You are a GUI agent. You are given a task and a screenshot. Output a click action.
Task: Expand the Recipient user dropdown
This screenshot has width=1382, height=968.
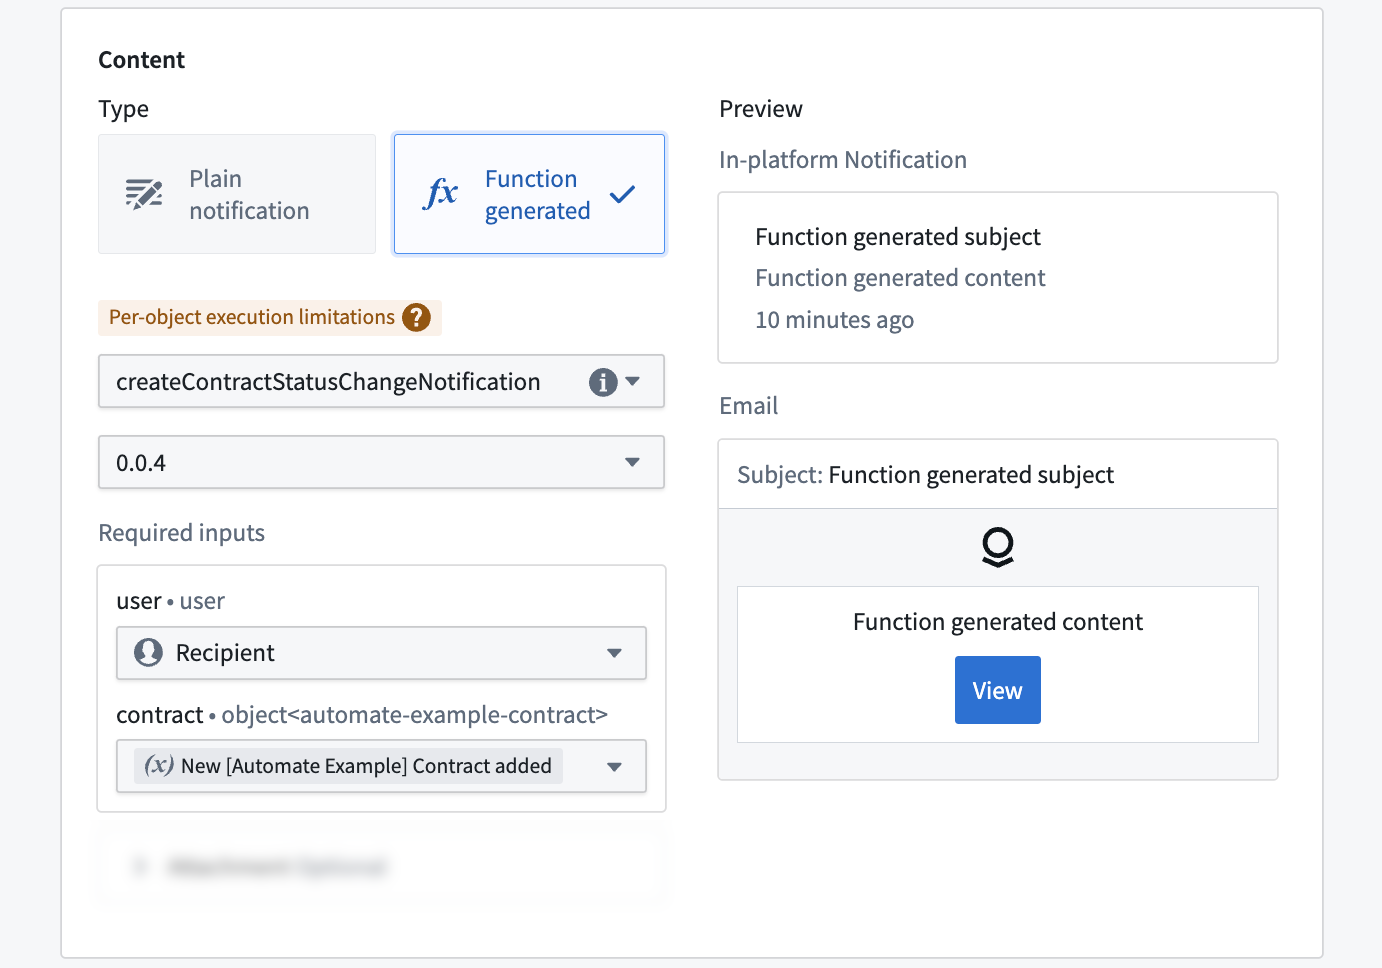[381, 653]
